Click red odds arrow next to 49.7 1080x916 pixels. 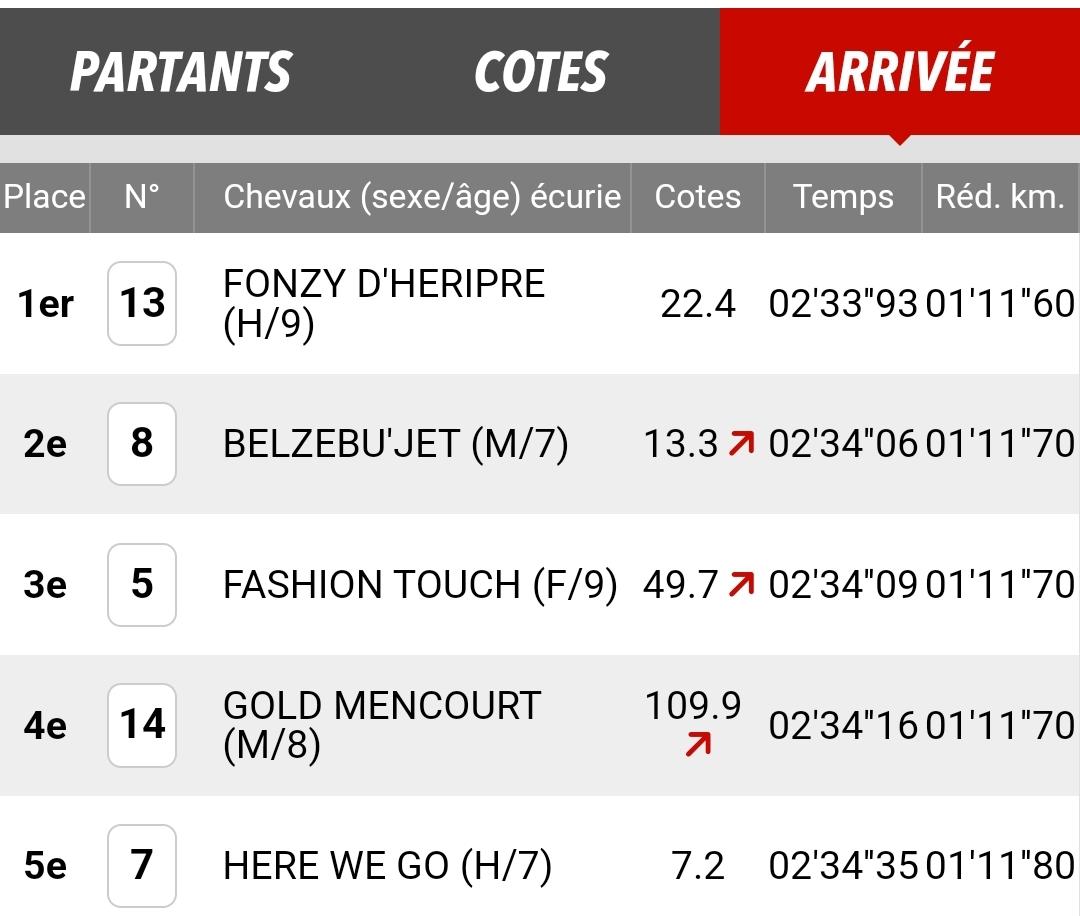(742, 584)
